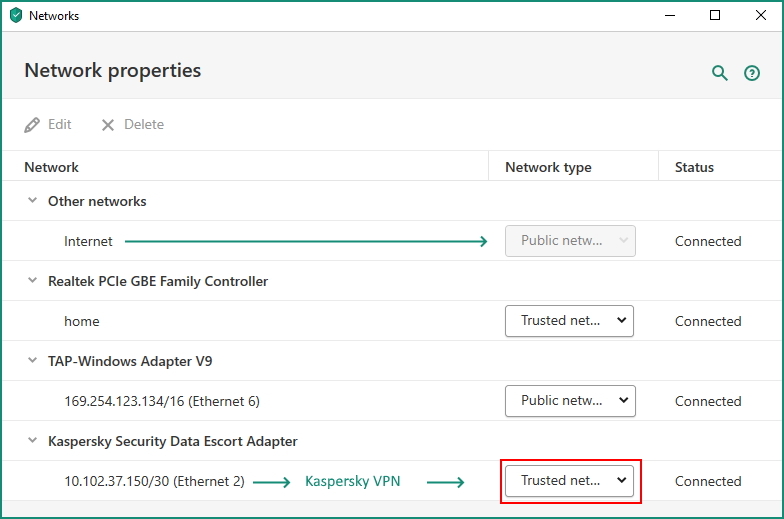This screenshot has width=784, height=519.
Task: Click the Edit pencil icon
Action: click(33, 125)
